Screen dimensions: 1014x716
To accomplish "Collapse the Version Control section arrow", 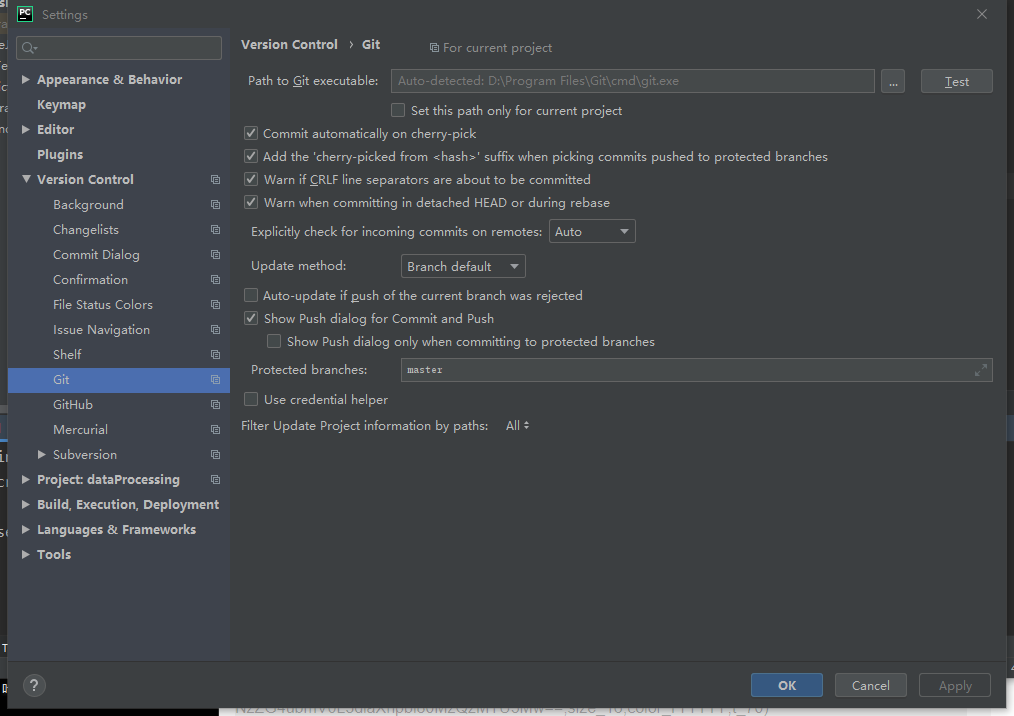I will 26,179.
